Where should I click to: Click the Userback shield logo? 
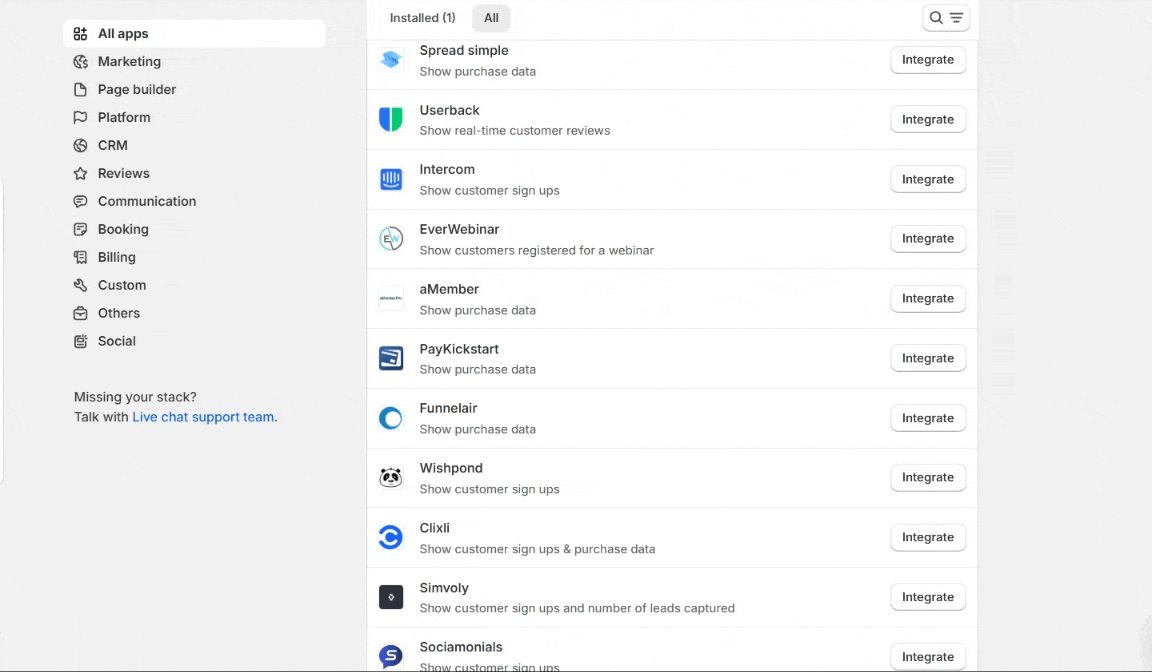tap(391, 119)
